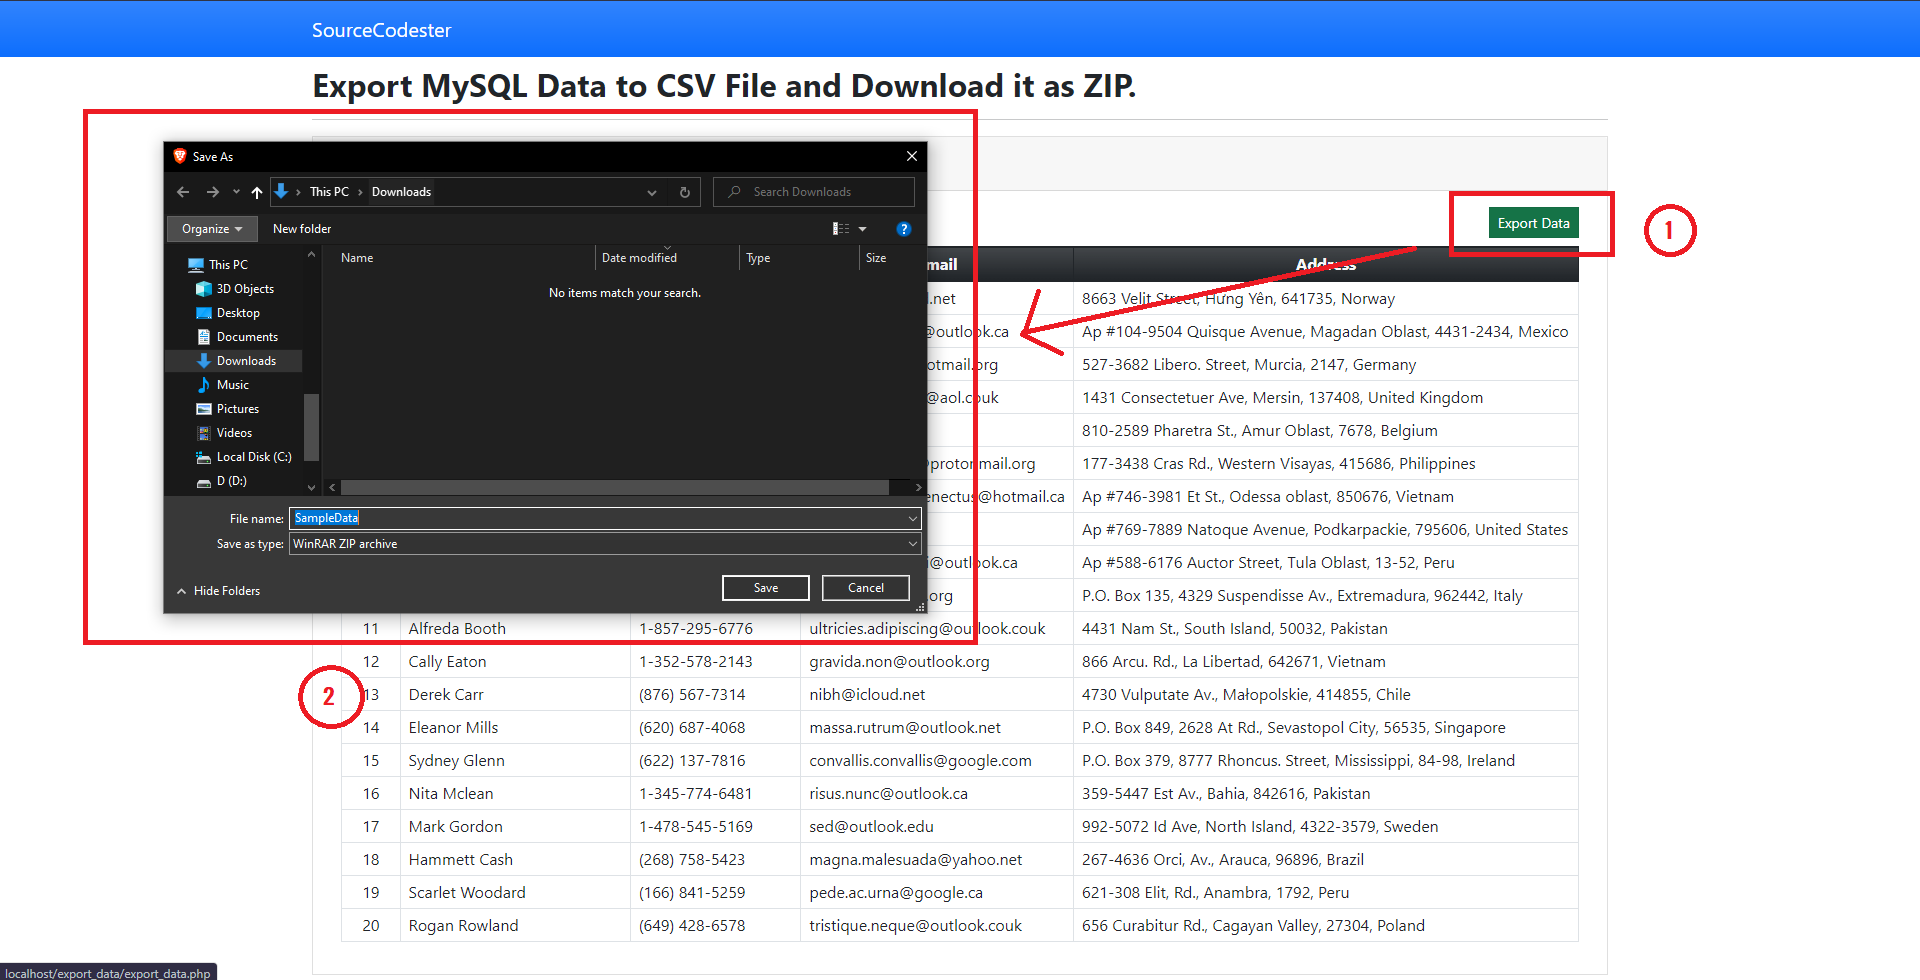Image resolution: width=1920 pixels, height=980 pixels.
Task: Click the Export Data button
Action: tap(1533, 223)
